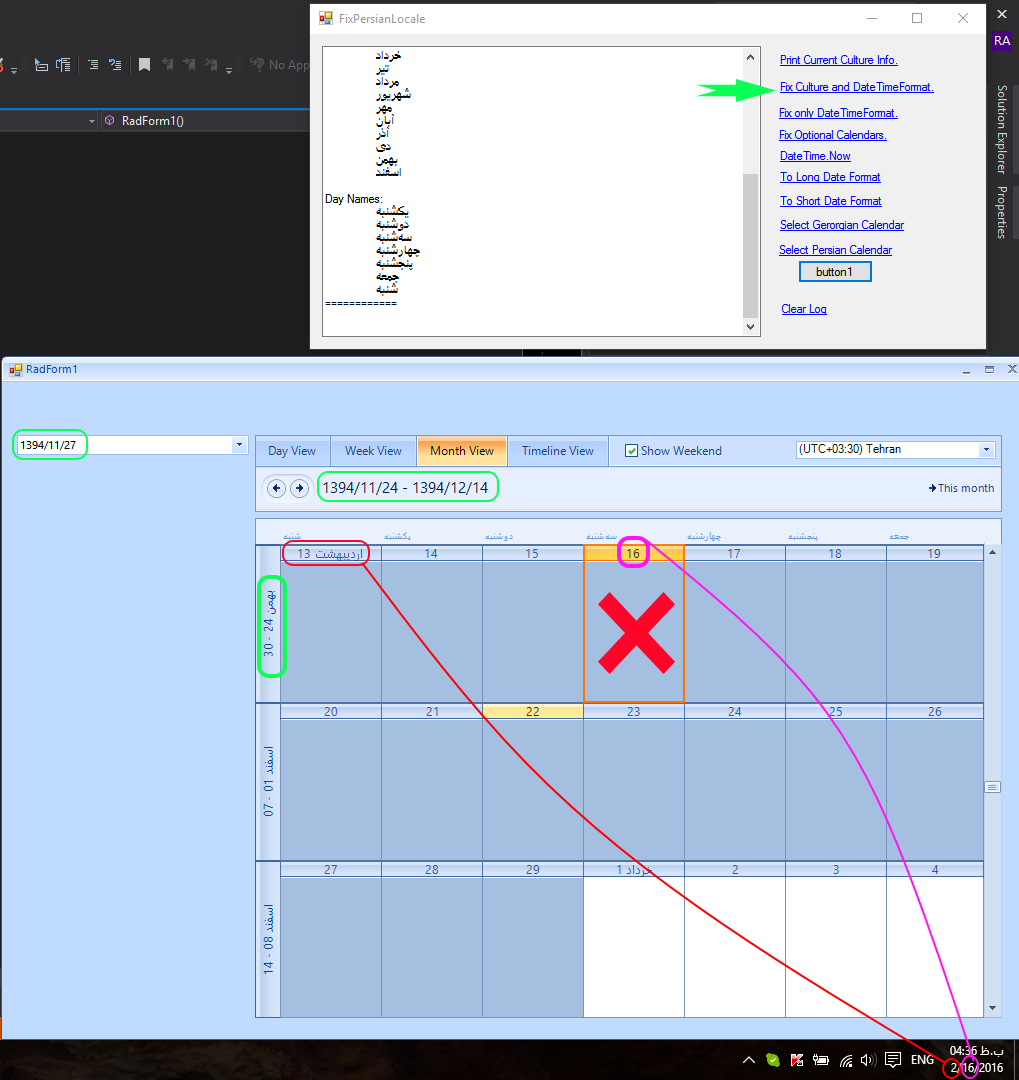This screenshot has width=1019, height=1080.
Task: Click the Clear Log link
Action: point(803,309)
